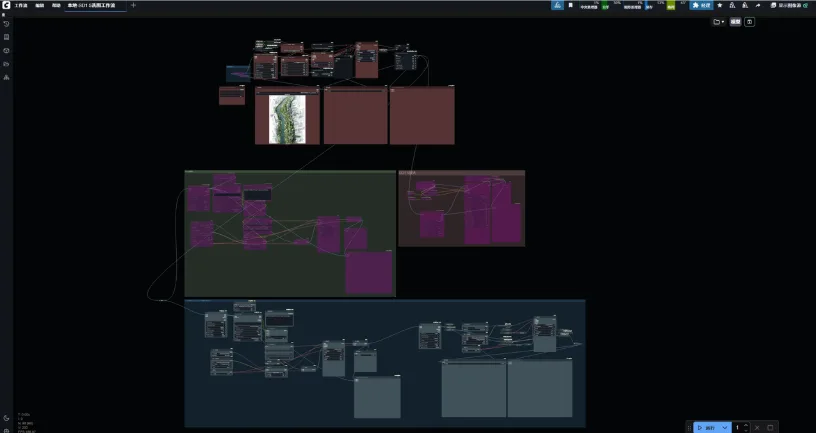Open the model library sidebar icon
Image resolution: width=816 pixels, height=433 pixels.
(x=6, y=51)
